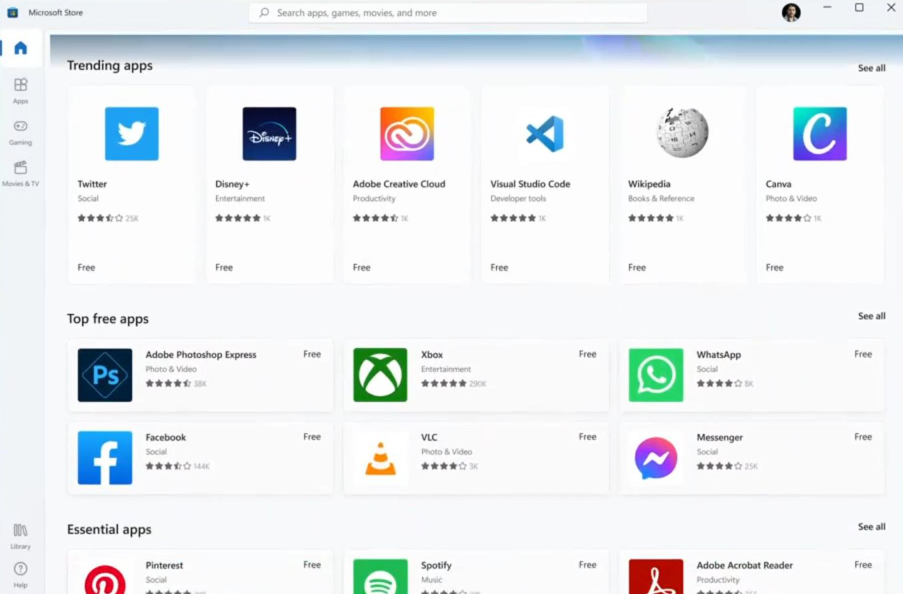Open Help in the sidebar
This screenshot has width=903, height=594.
21,575
